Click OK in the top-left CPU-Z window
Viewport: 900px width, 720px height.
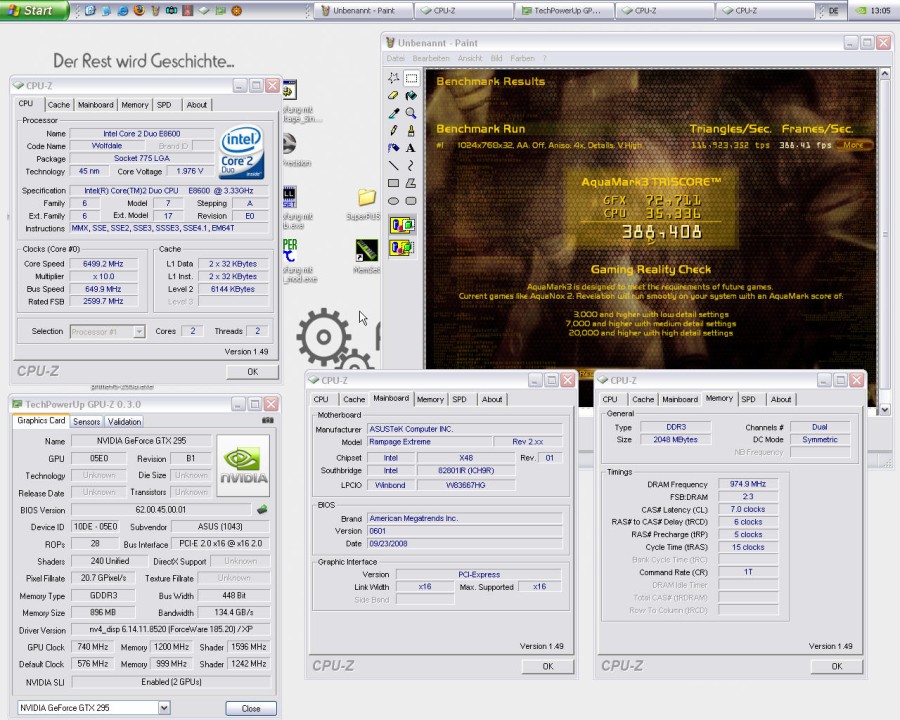coord(253,371)
